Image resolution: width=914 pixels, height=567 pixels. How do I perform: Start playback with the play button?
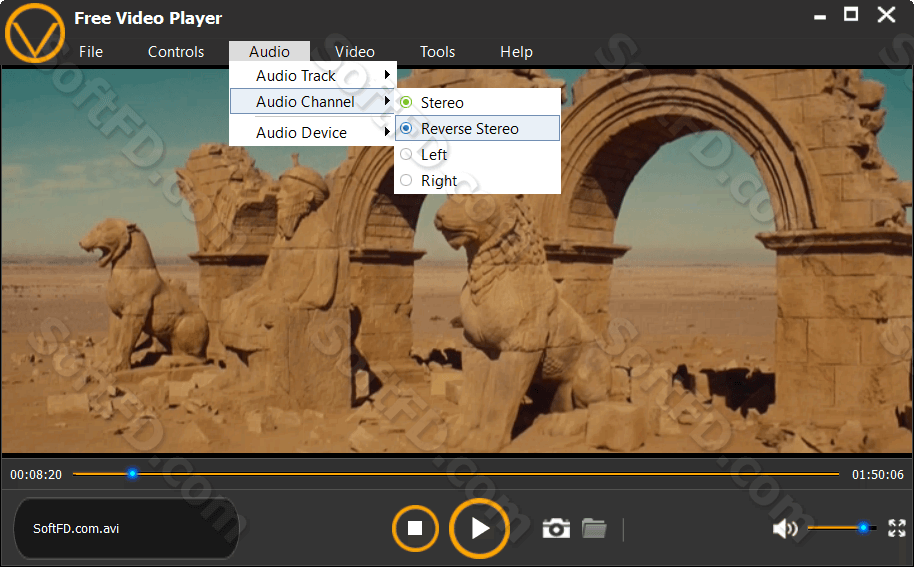click(x=479, y=529)
